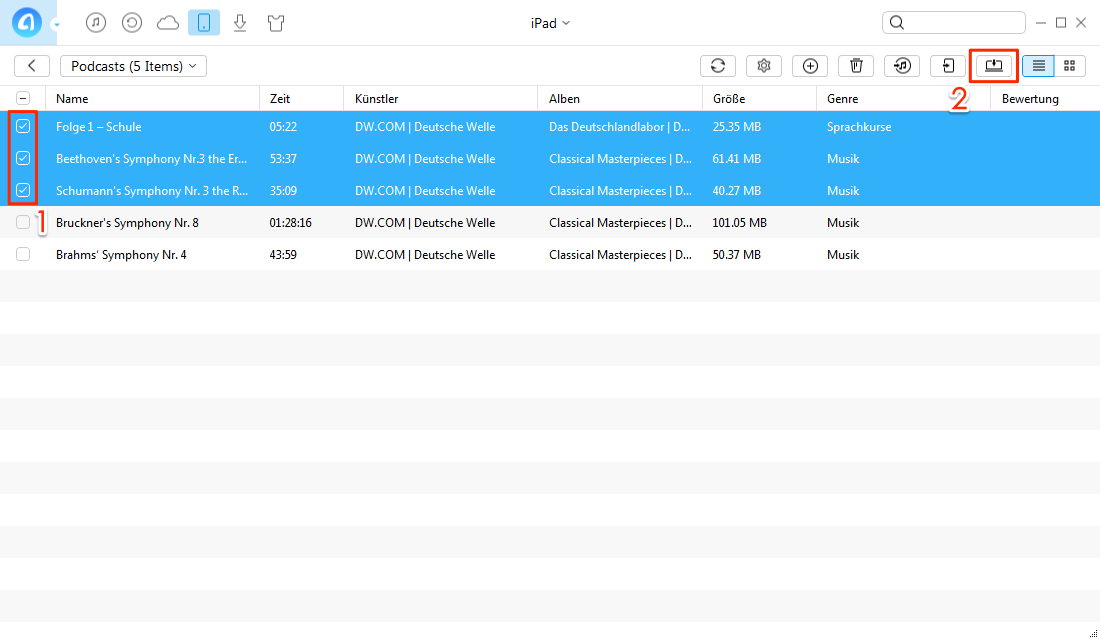Open the iTunes library music icon

(96, 22)
